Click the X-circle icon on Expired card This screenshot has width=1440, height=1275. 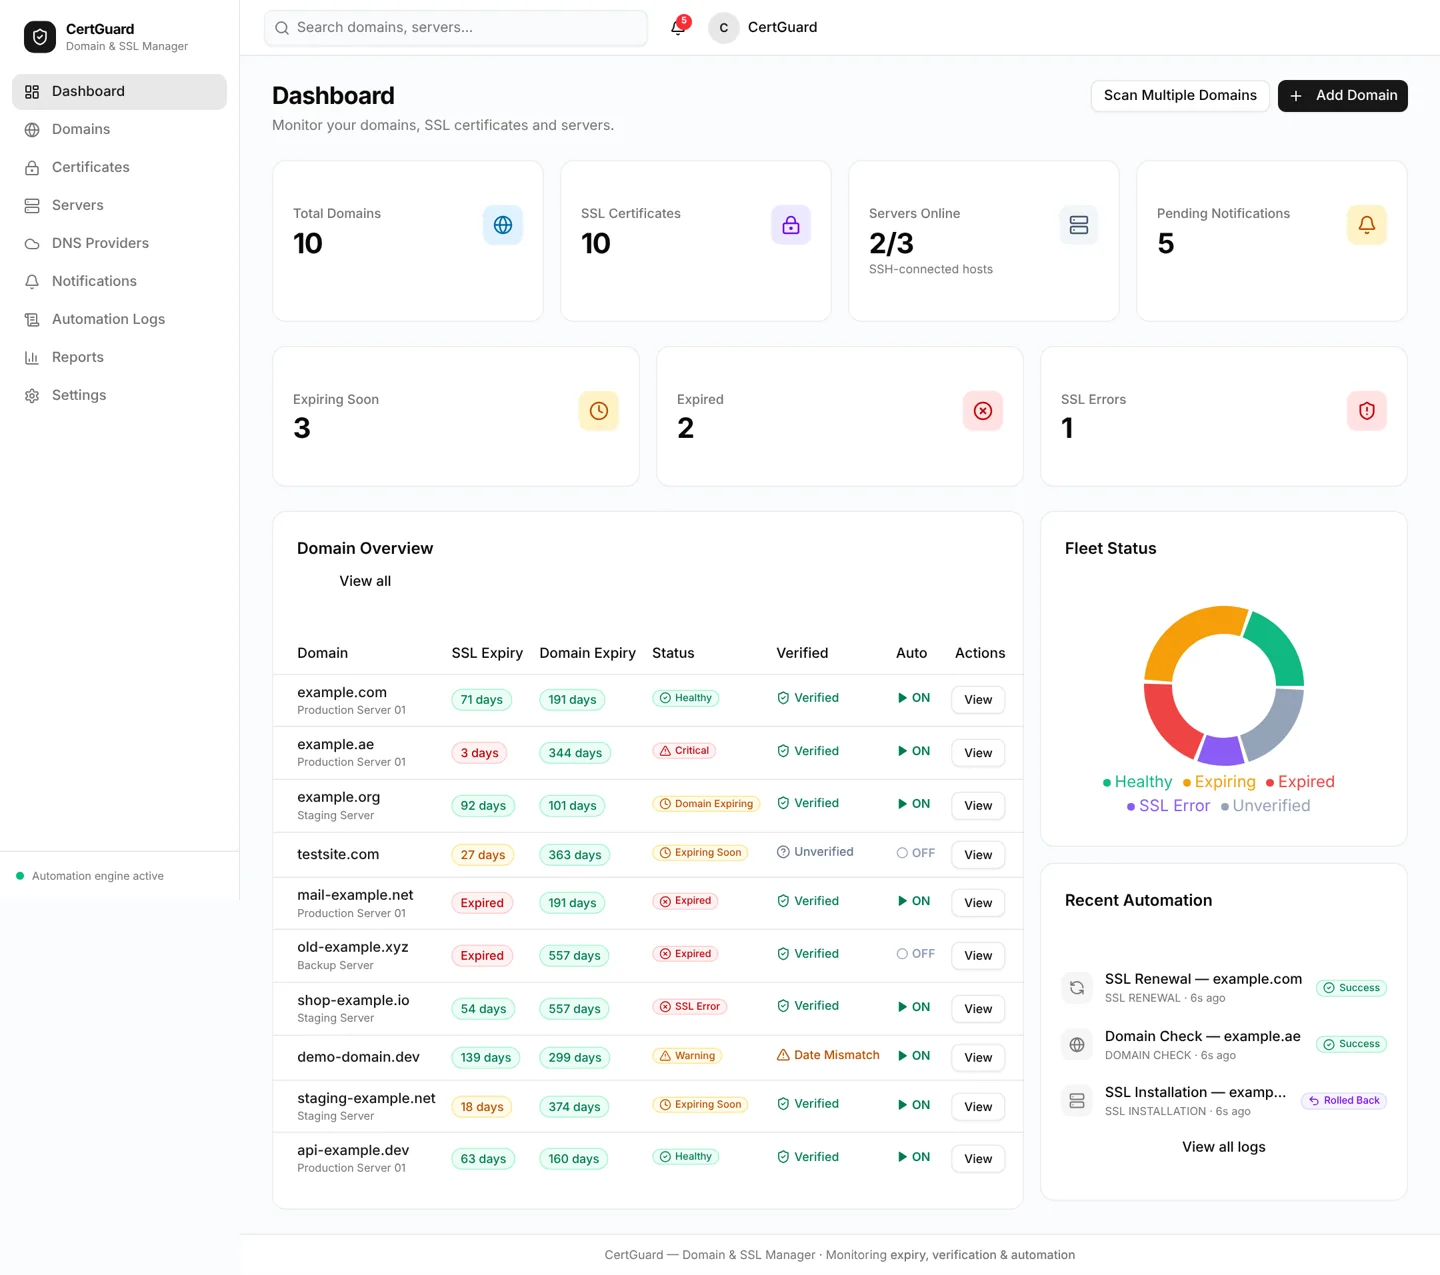point(983,411)
